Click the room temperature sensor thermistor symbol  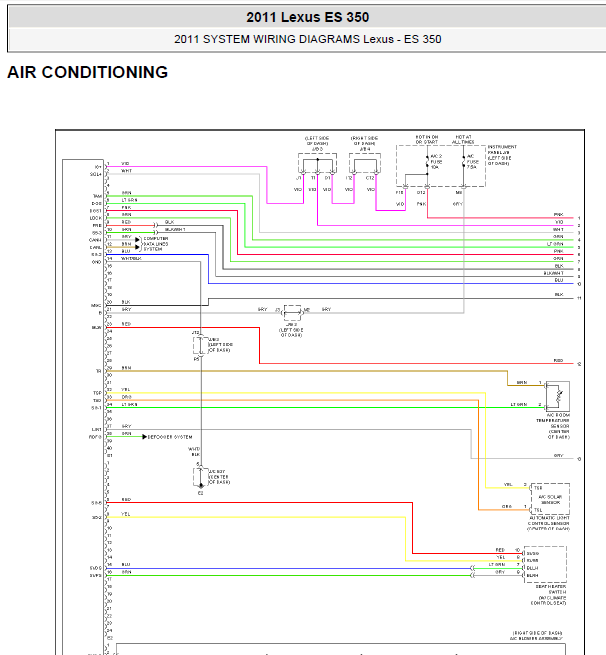pos(558,396)
